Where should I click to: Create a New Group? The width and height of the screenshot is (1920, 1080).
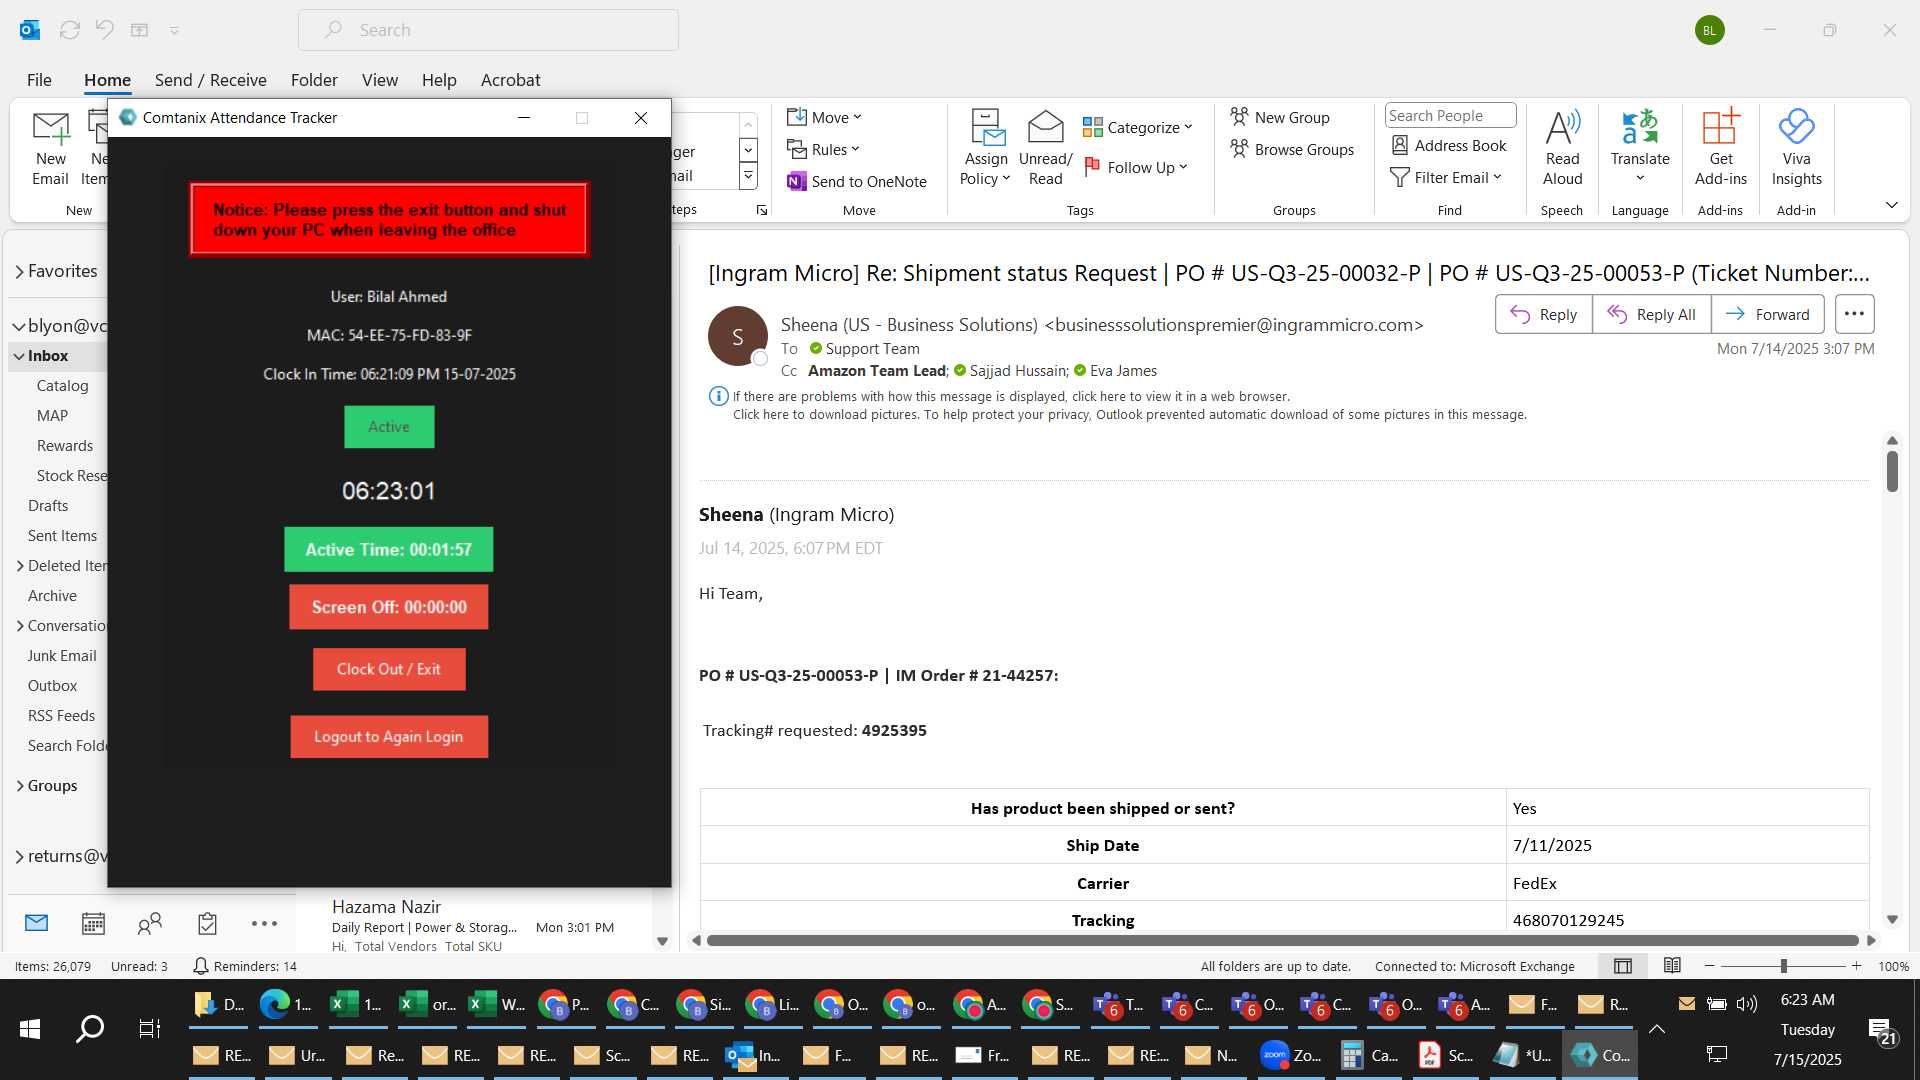click(1280, 117)
